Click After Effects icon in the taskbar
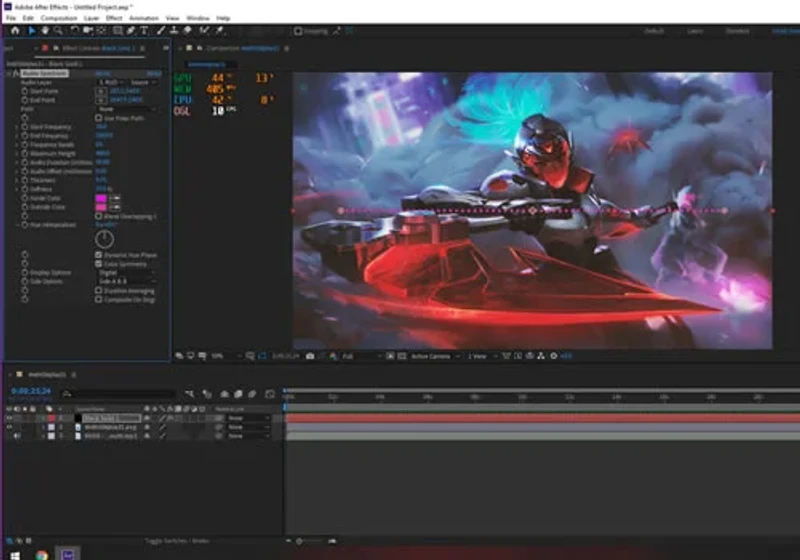This screenshot has height=560, width=800. (x=67, y=554)
